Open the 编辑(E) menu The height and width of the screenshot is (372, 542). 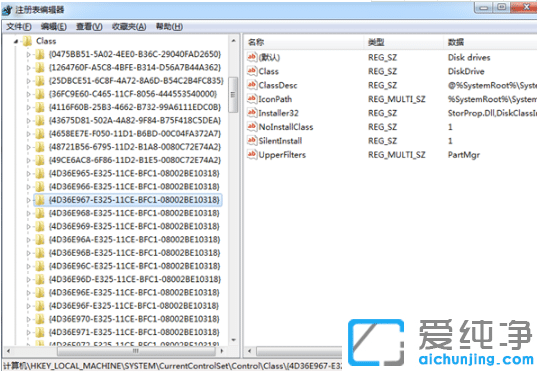[54, 27]
